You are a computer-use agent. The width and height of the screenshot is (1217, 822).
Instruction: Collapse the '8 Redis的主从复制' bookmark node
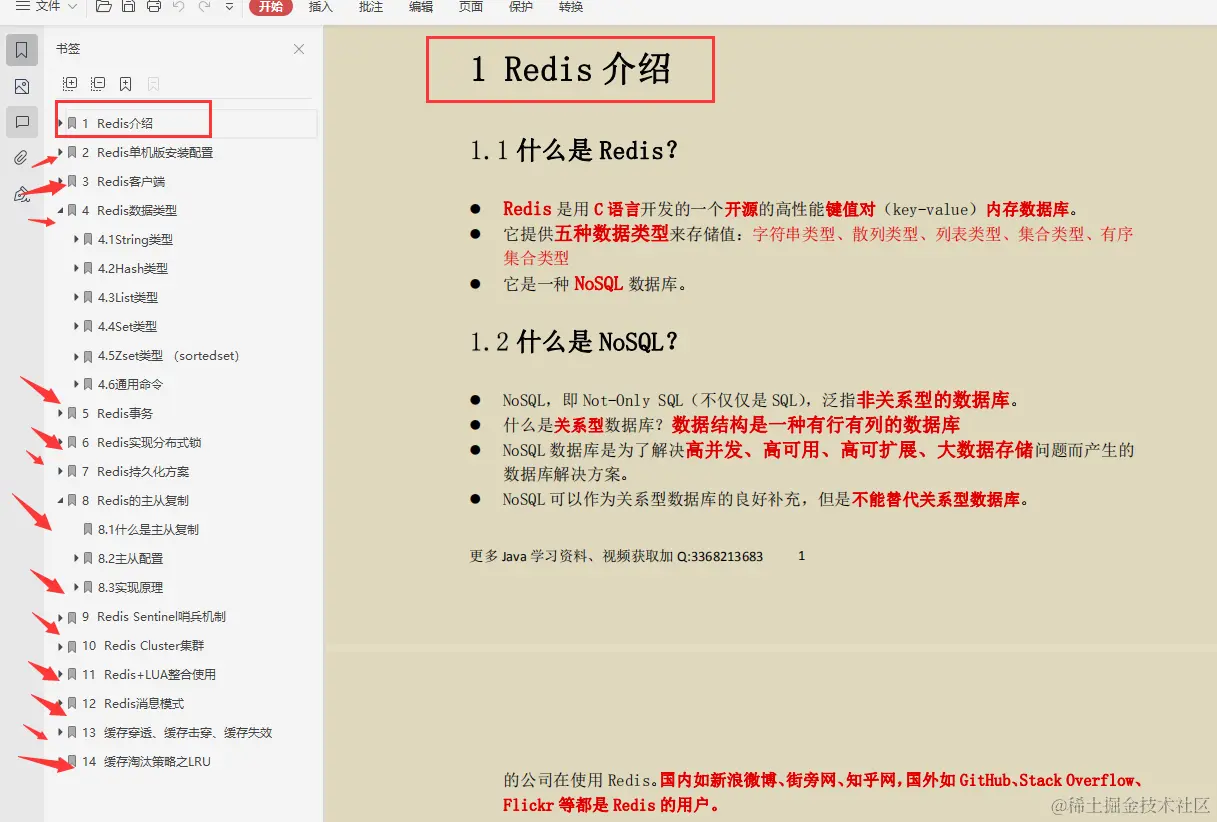pos(61,500)
